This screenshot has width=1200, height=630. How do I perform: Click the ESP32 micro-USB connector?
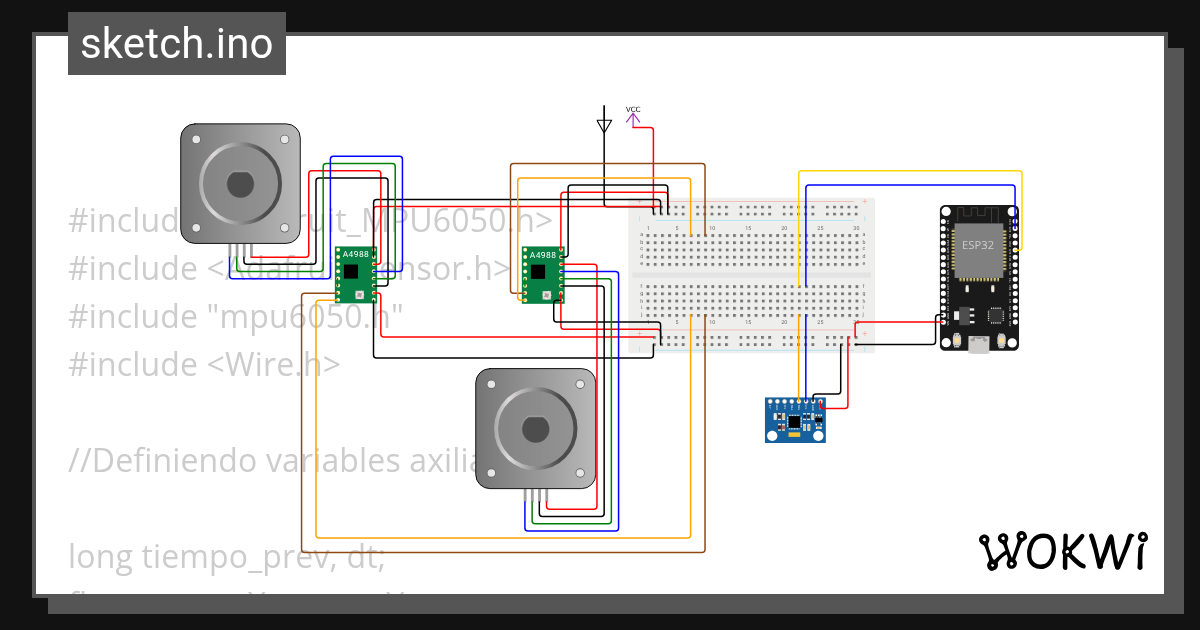pyautogui.click(x=979, y=348)
